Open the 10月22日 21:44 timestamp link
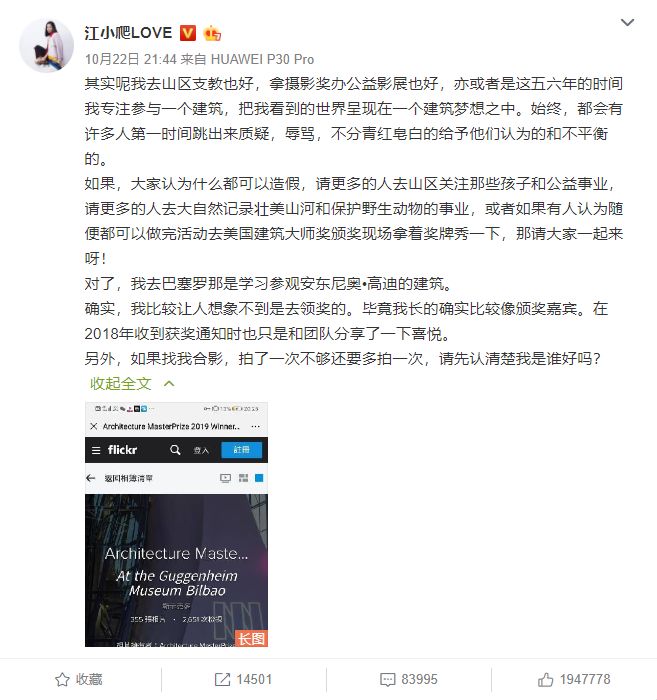The height and width of the screenshot is (700, 657). click(131, 59)
